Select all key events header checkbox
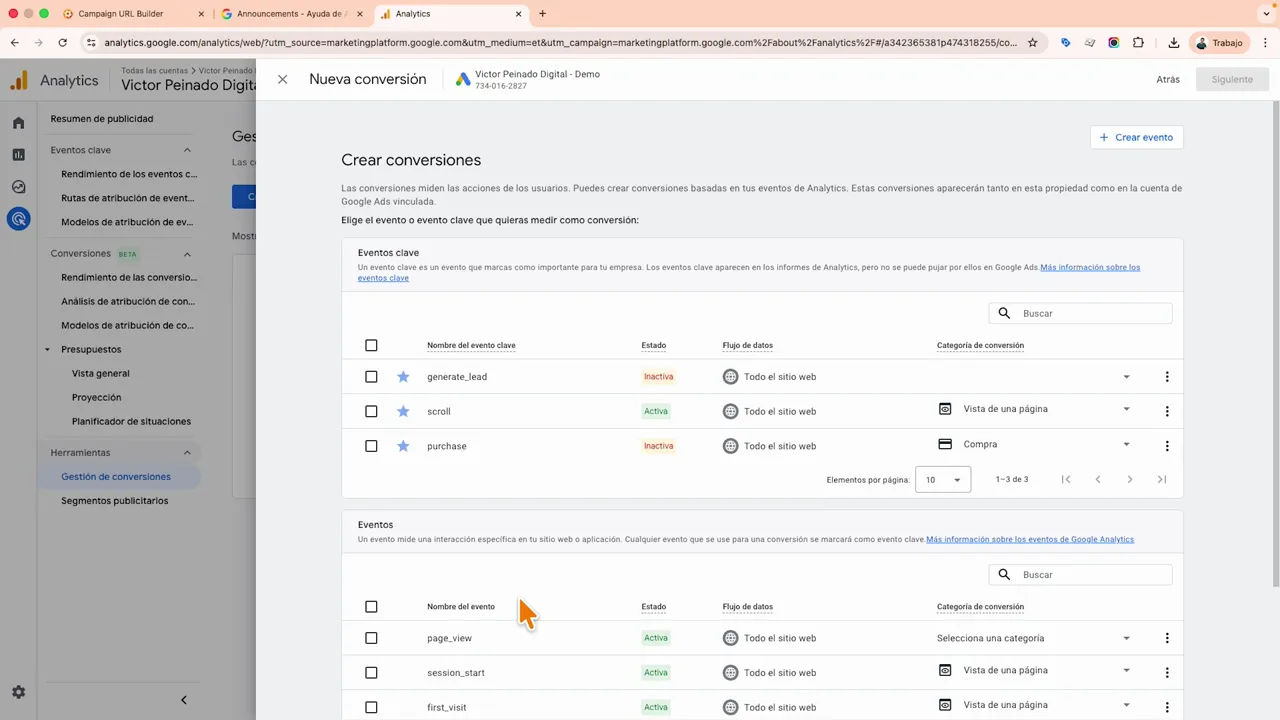The width and height of the screenshot is (1280, 720). (x=371, y=345)
